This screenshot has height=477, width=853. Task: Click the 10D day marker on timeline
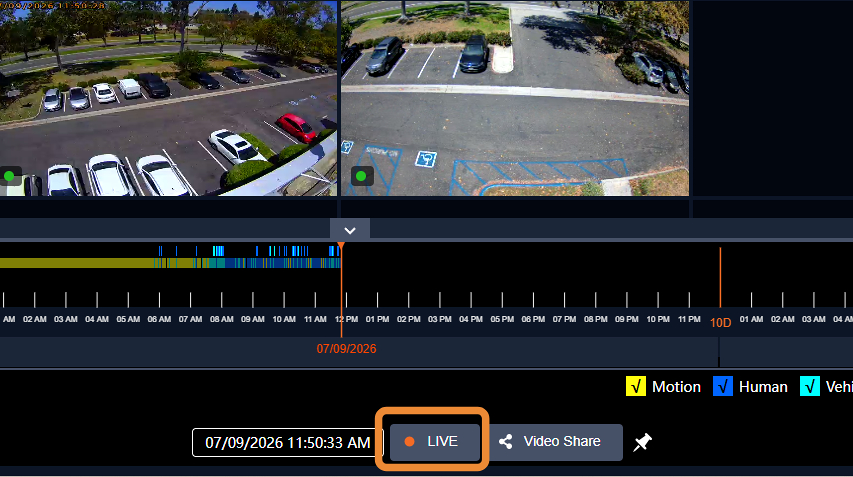720,323
